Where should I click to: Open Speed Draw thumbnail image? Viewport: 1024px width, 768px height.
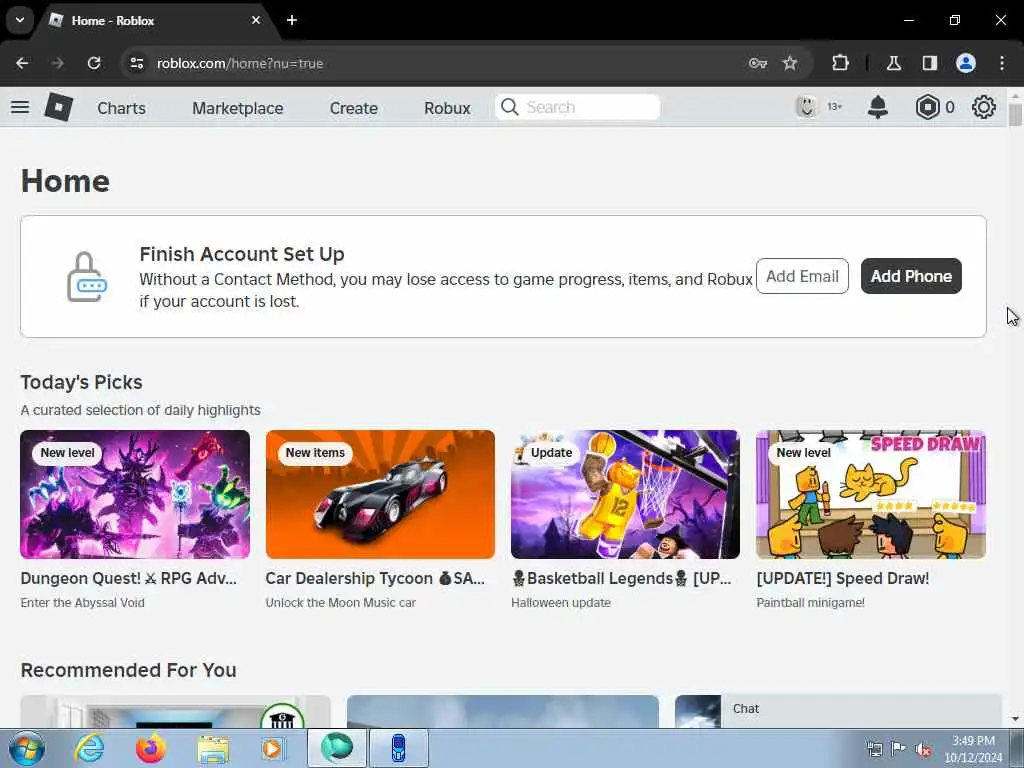pyautogui.click(x=871, y=494)
